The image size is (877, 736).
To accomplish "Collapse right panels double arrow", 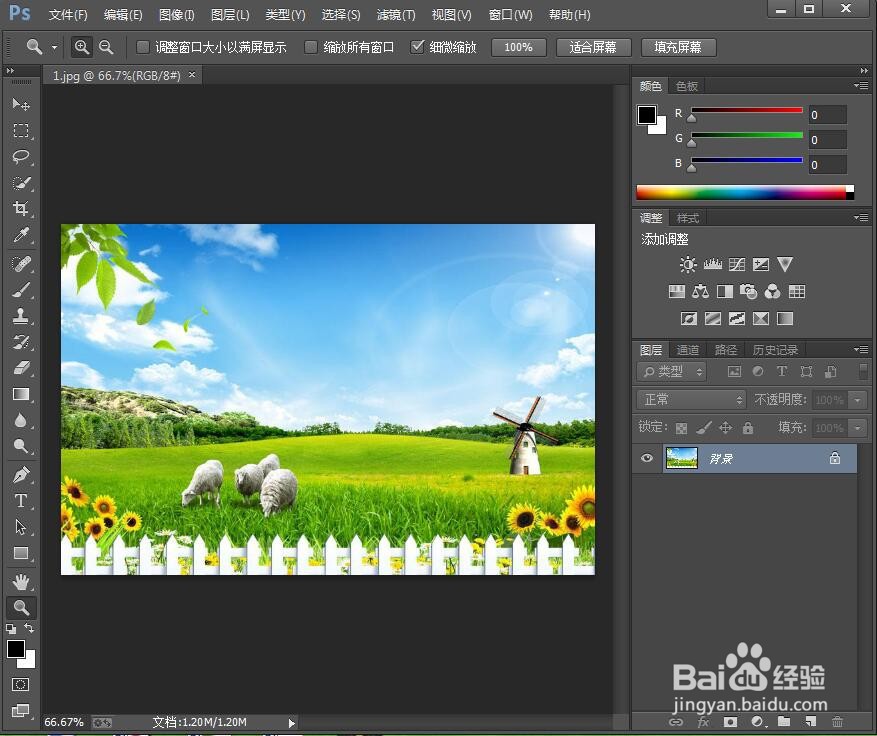I will coord(864,70).
